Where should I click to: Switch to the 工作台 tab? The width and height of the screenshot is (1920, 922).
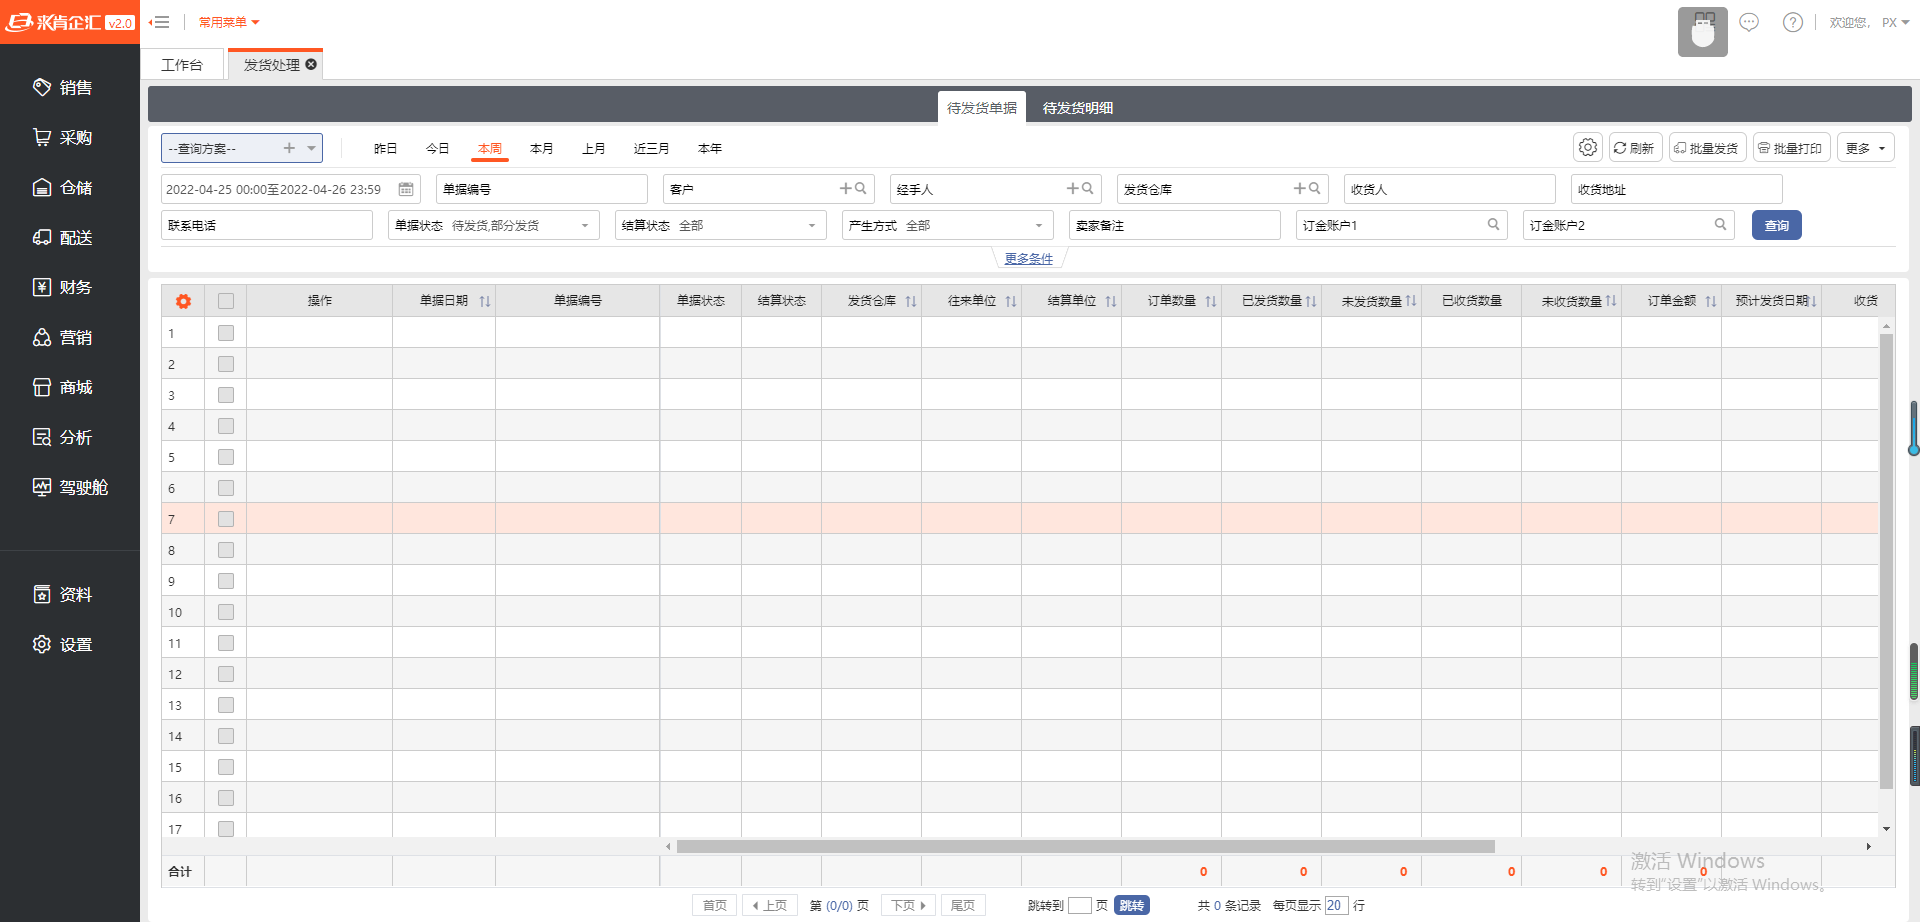[182, 65]
